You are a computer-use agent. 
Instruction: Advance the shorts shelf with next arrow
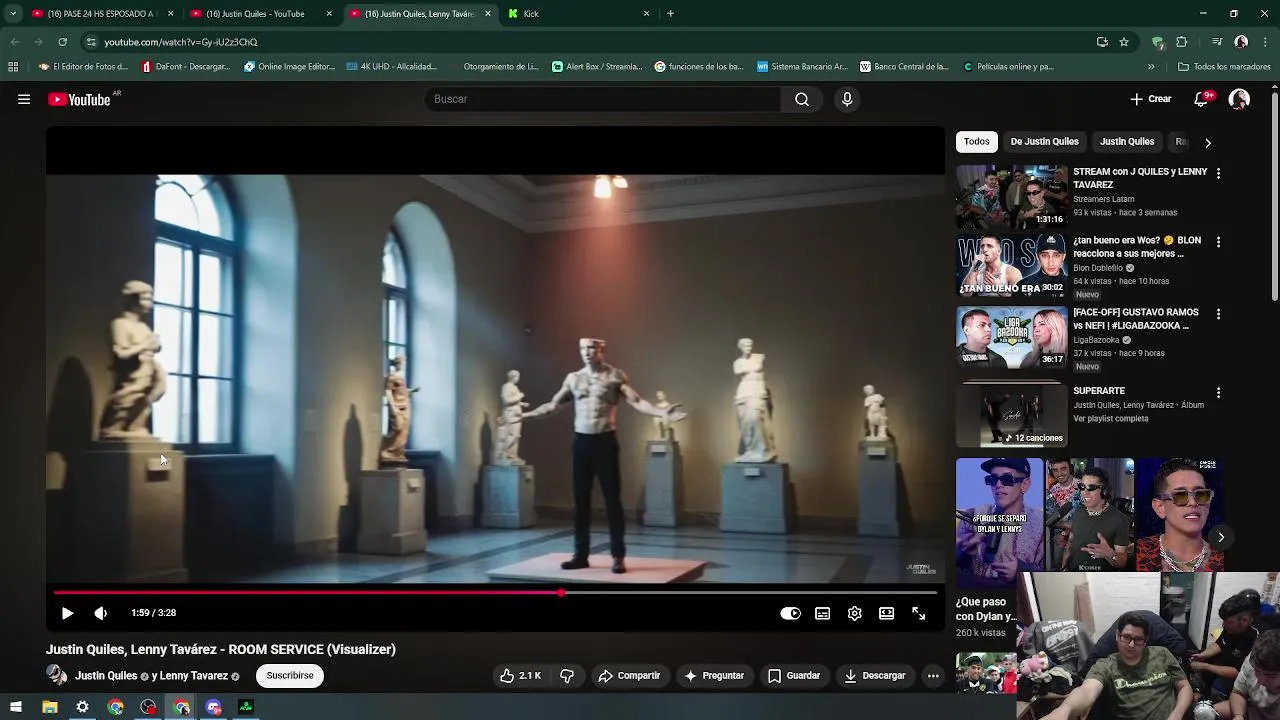click(x=1221, y=537)
